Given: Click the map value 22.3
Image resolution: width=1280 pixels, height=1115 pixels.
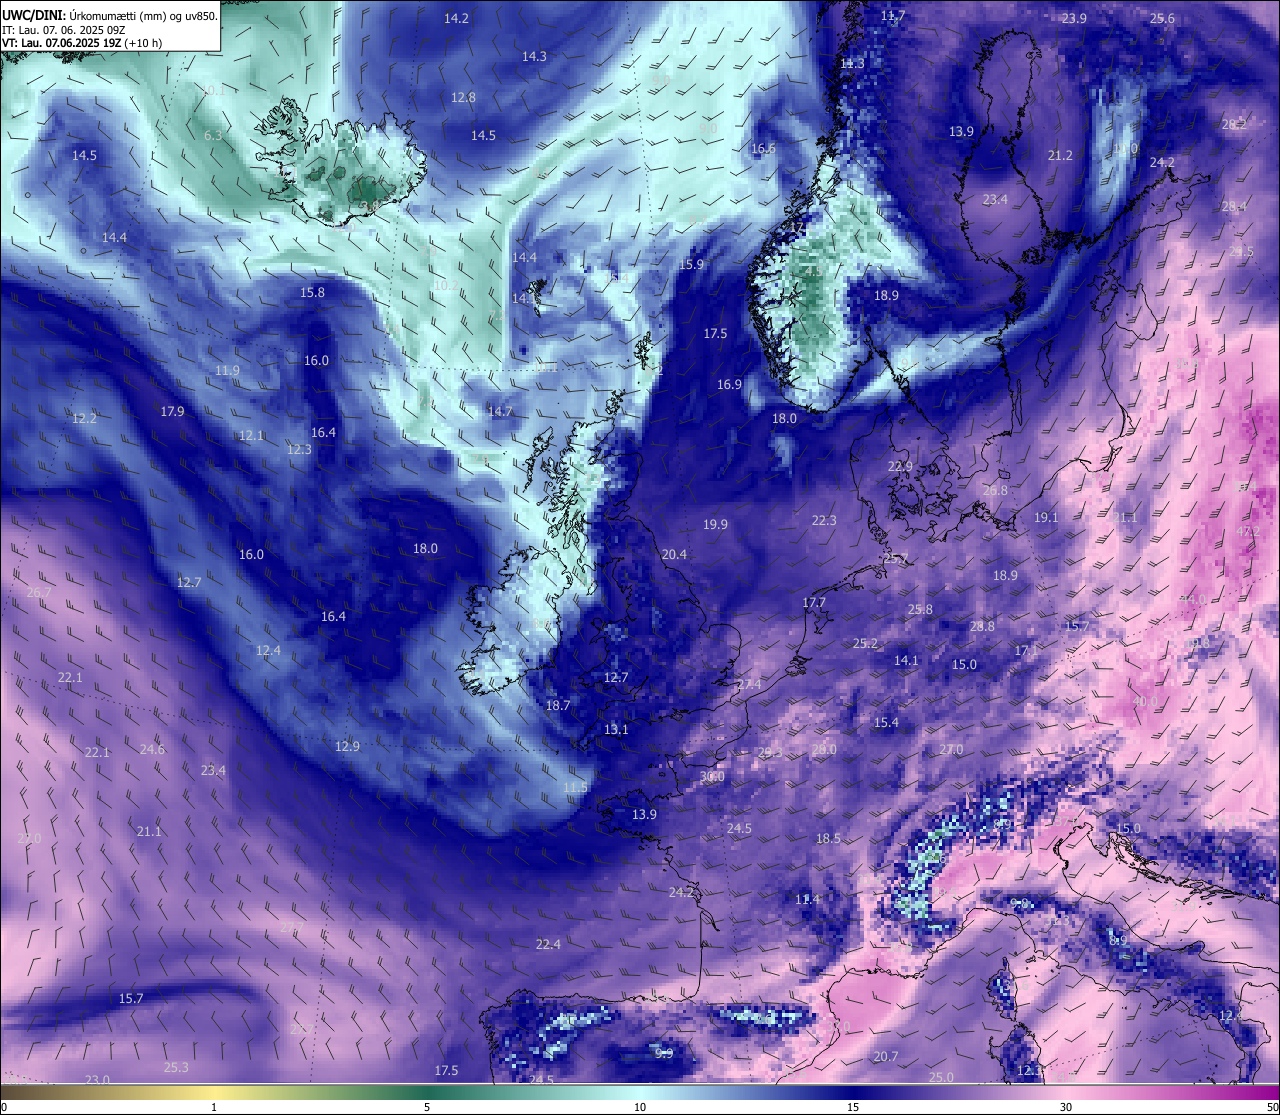Looking at the screenshot, I should coord(824,521).
